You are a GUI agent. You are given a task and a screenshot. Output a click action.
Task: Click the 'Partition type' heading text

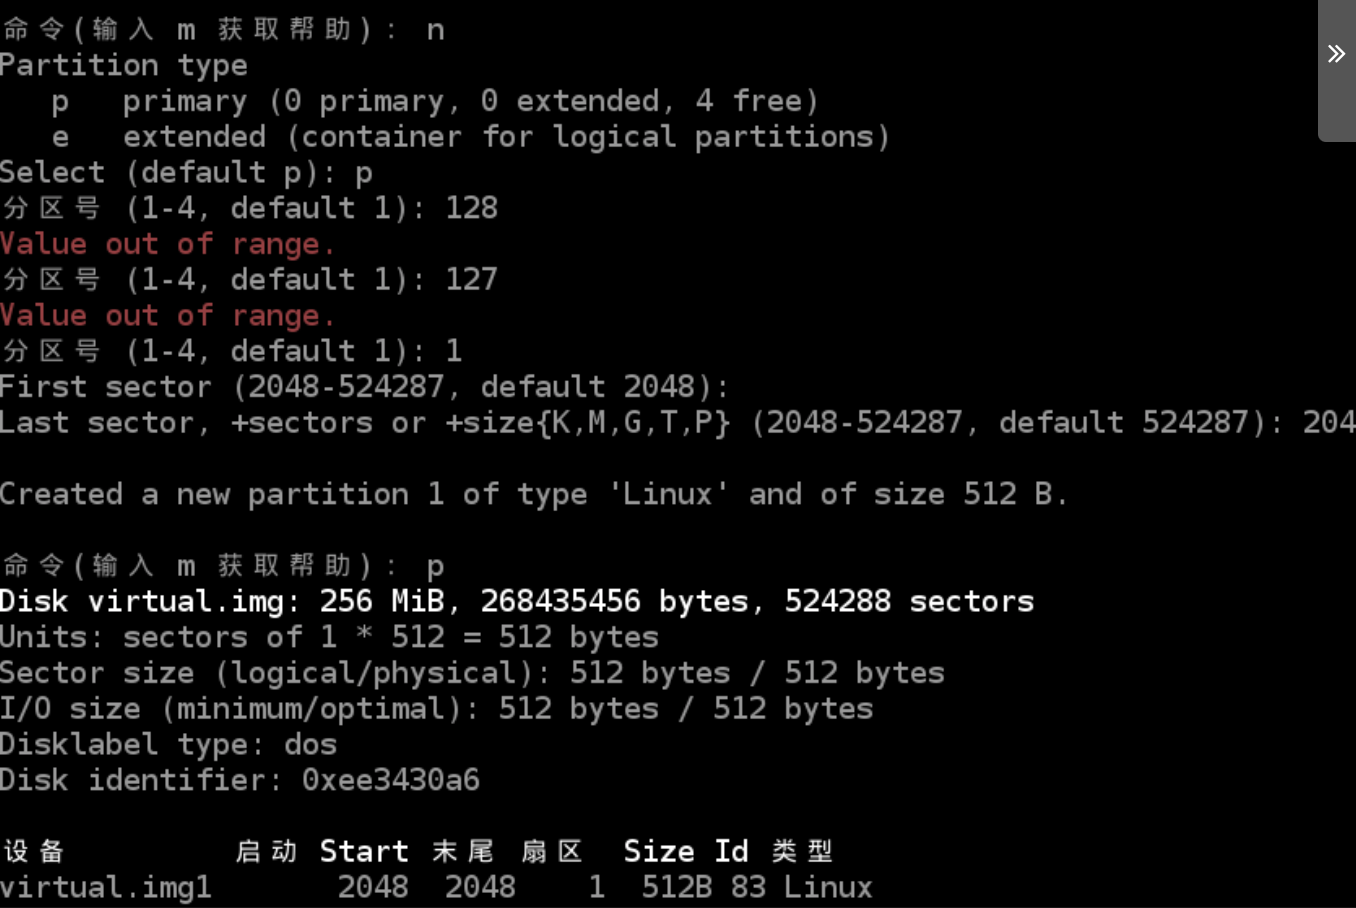(x=123, y=66)
